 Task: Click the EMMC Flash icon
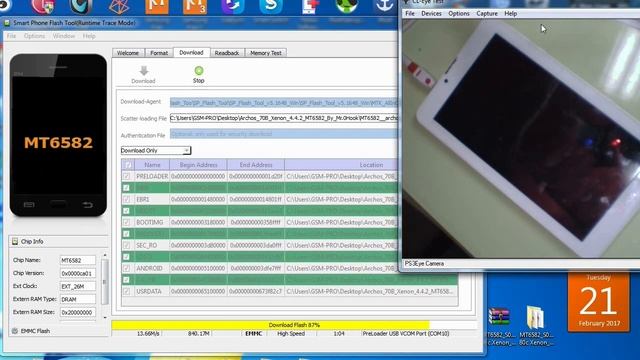15,331
